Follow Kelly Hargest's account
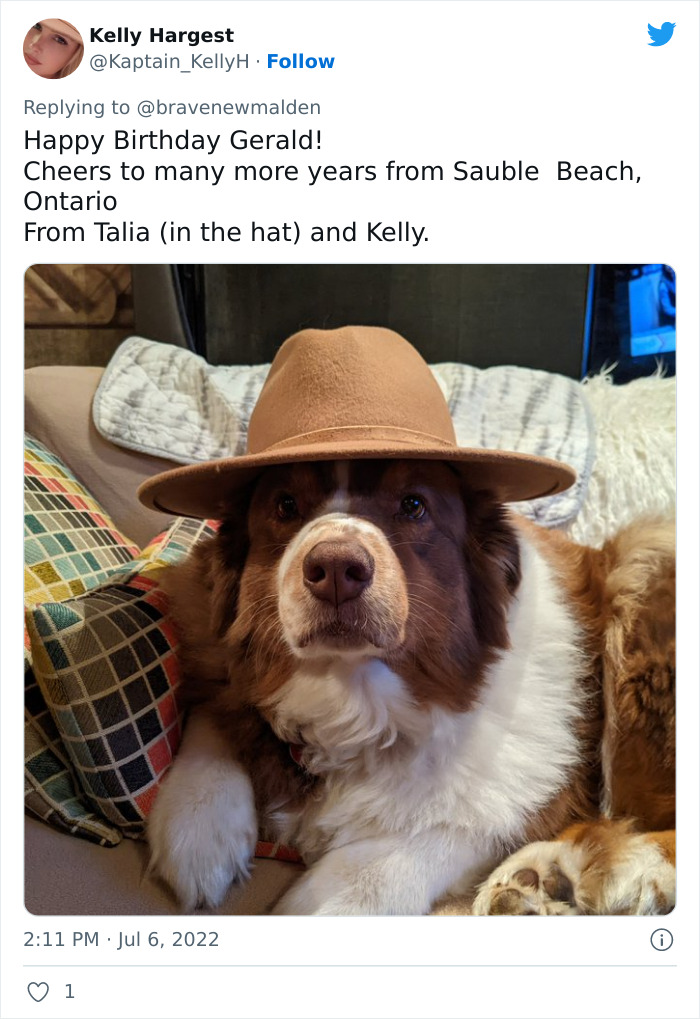This screenshot has height=1019, width=700. coord(300,61)
